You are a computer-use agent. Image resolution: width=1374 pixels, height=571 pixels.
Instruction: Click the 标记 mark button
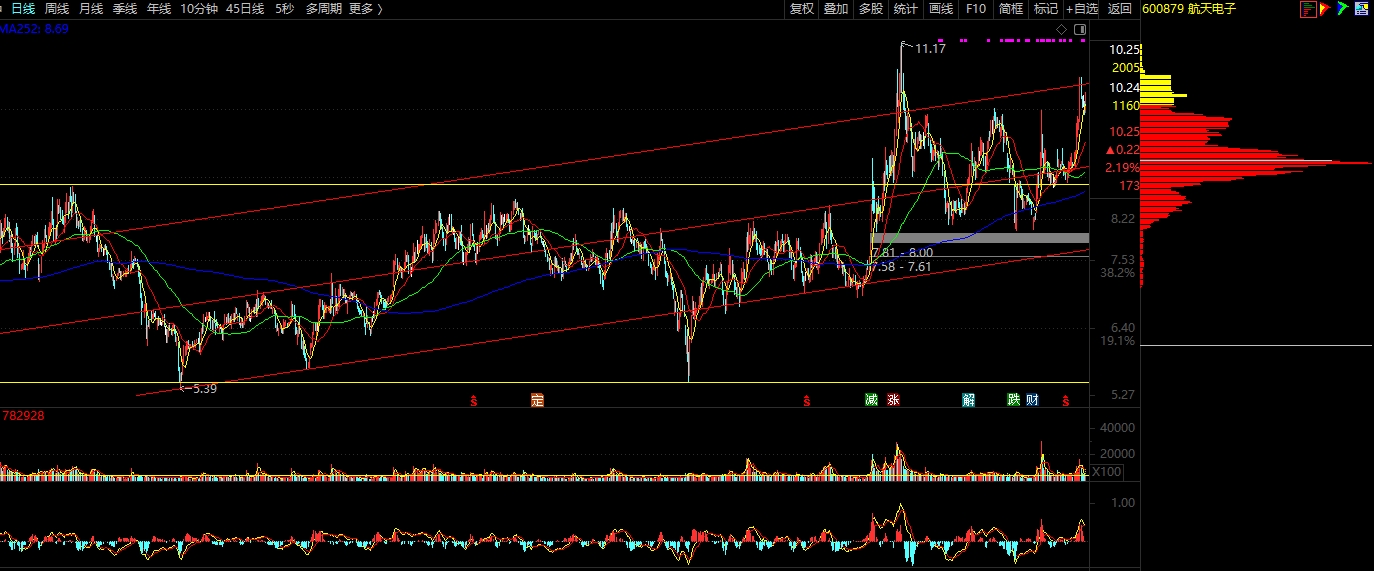[x=1046, y=9]
